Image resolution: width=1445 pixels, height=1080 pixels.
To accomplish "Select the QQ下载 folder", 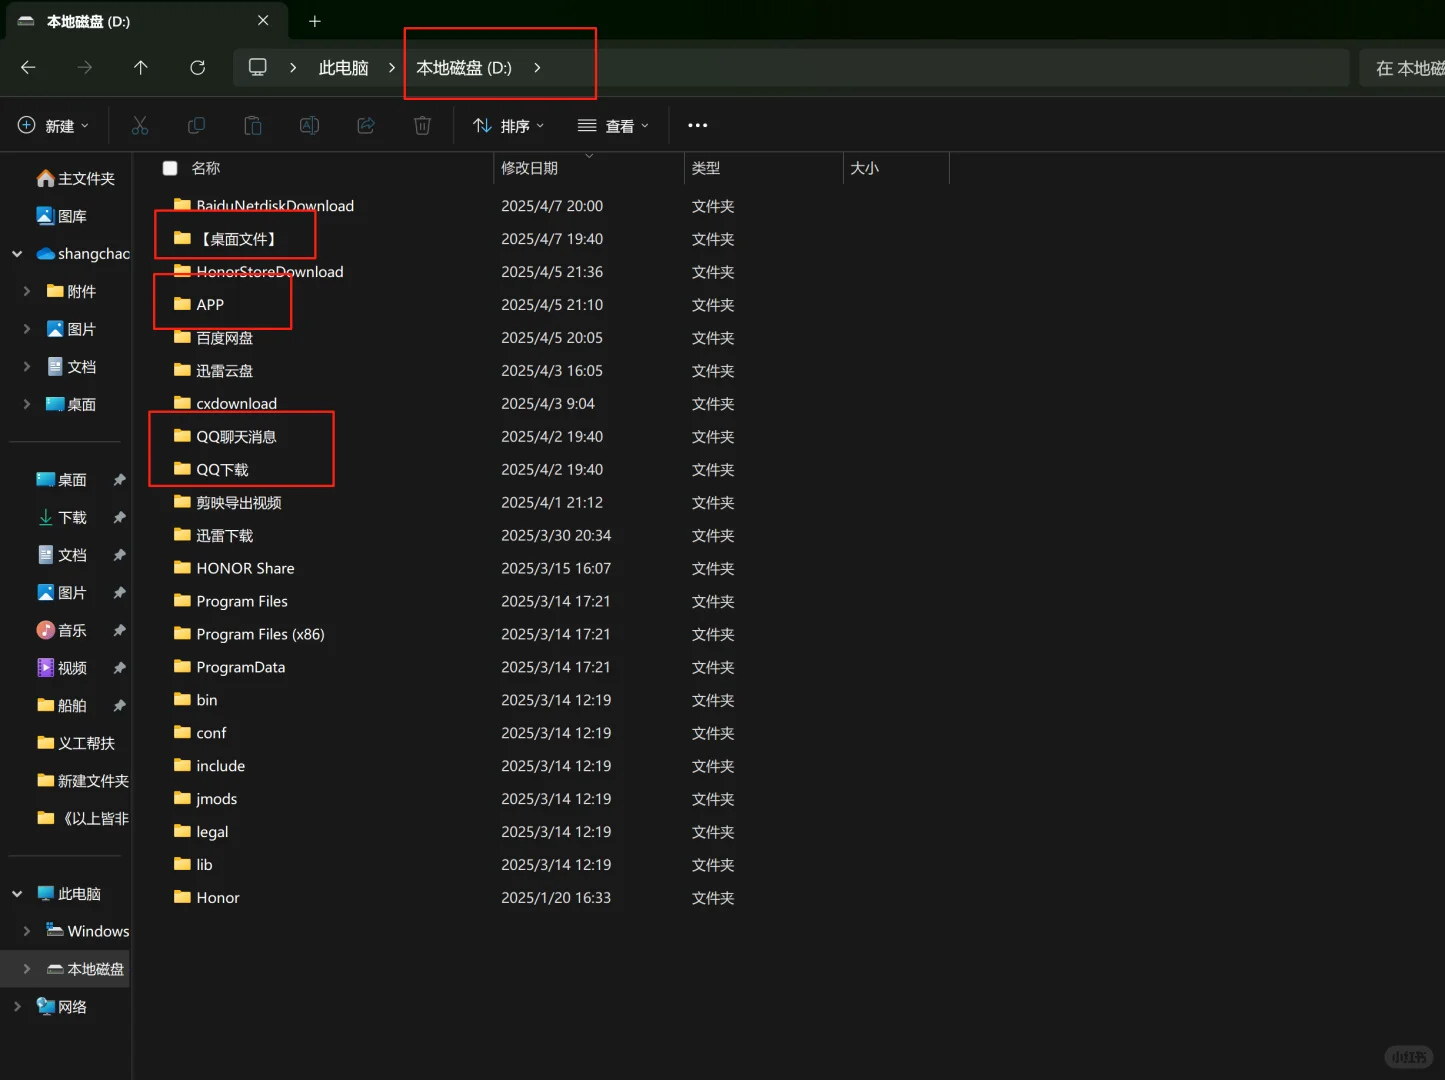I will click(x=222, y=469).
